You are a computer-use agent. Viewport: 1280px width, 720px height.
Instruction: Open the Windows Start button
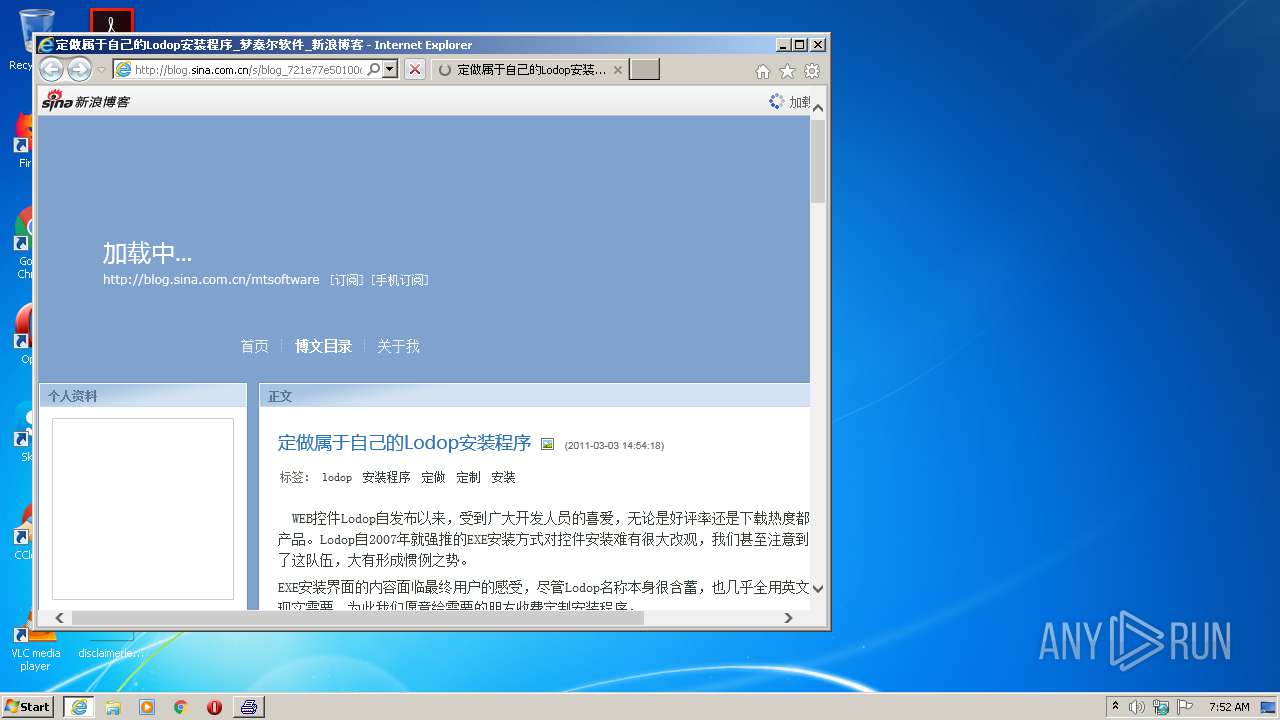(x=28, y=706)
